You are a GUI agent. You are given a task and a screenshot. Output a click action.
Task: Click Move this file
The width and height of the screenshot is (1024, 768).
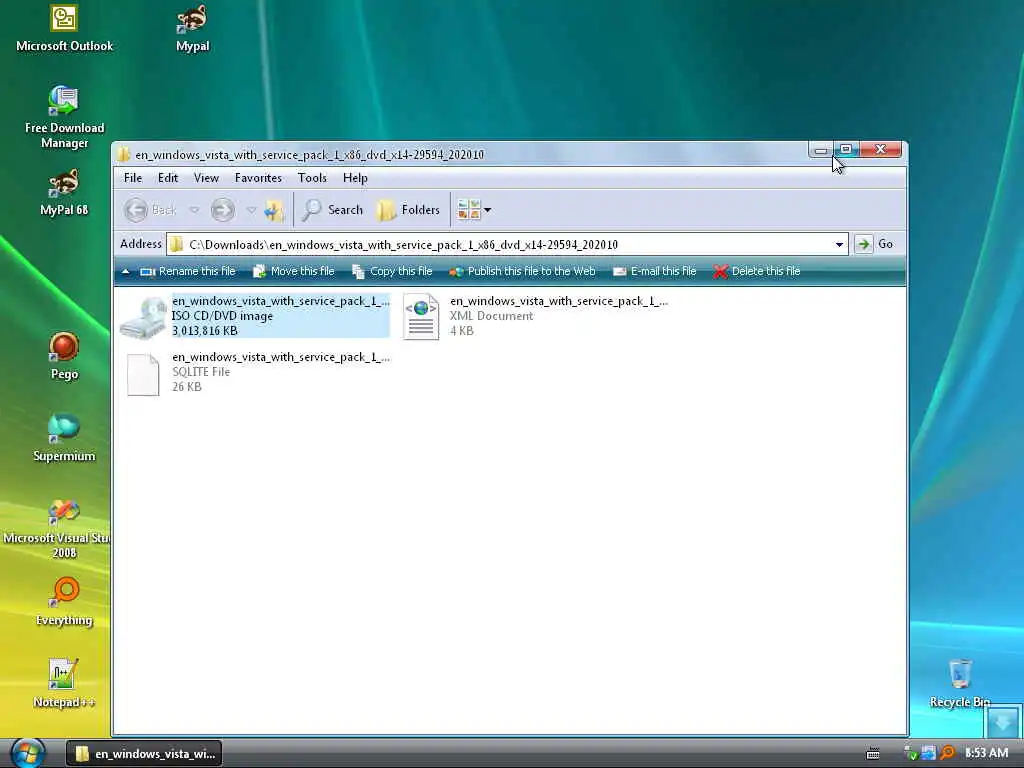pos(293,271)
